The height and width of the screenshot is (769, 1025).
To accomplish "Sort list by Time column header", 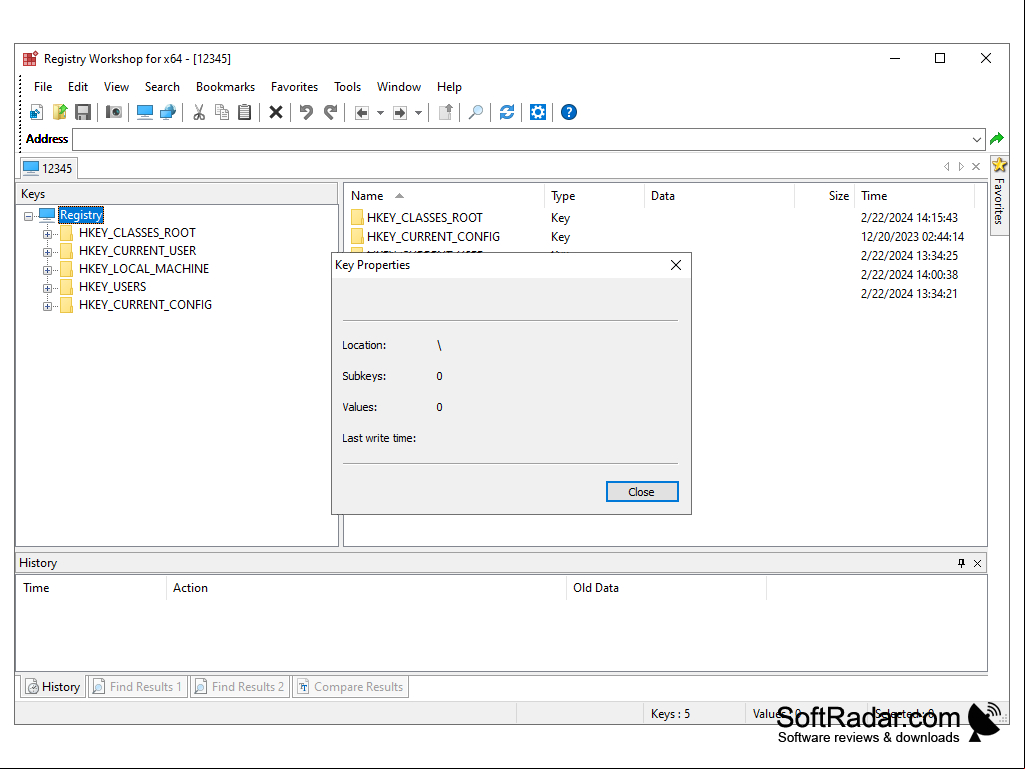I will 915,196.
